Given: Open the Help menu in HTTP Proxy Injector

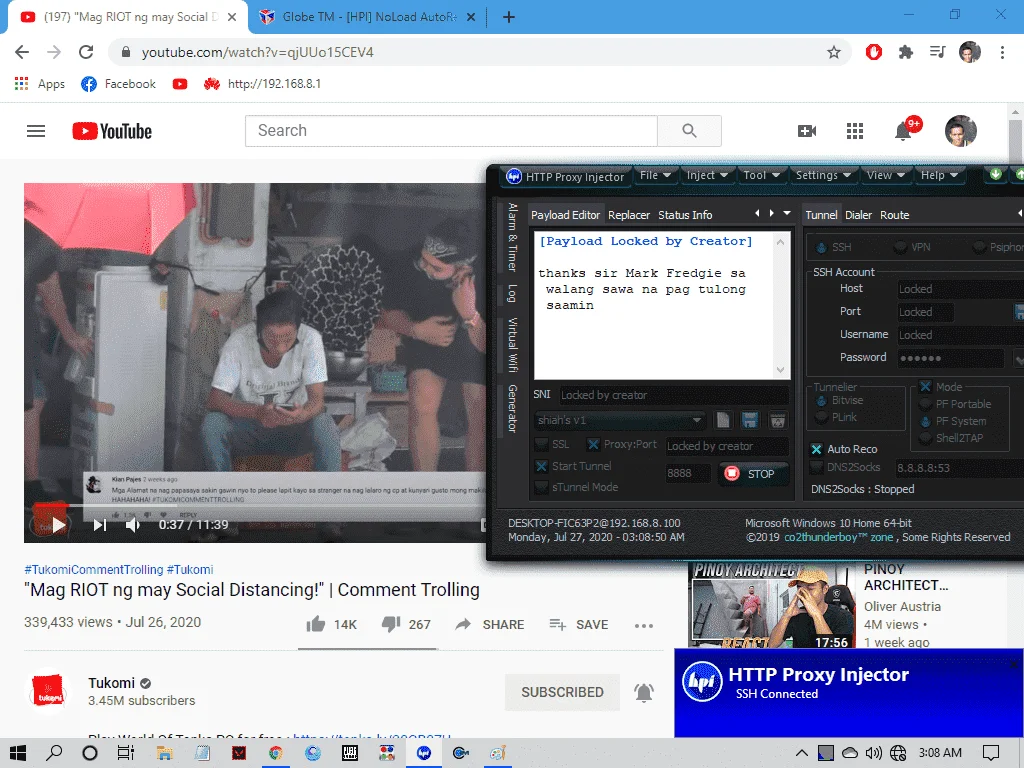Looking at the screenshot, I should (x=939, y=175).
